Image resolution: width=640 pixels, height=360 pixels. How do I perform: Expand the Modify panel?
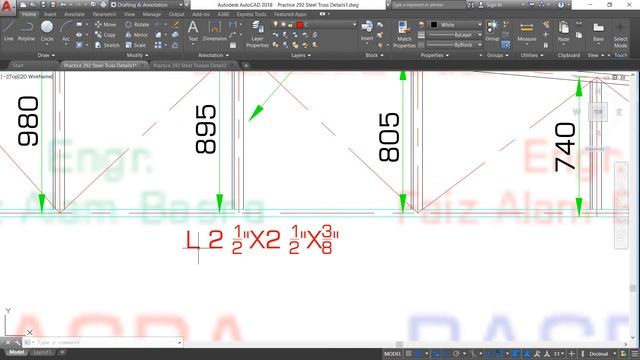pos(137,55)
